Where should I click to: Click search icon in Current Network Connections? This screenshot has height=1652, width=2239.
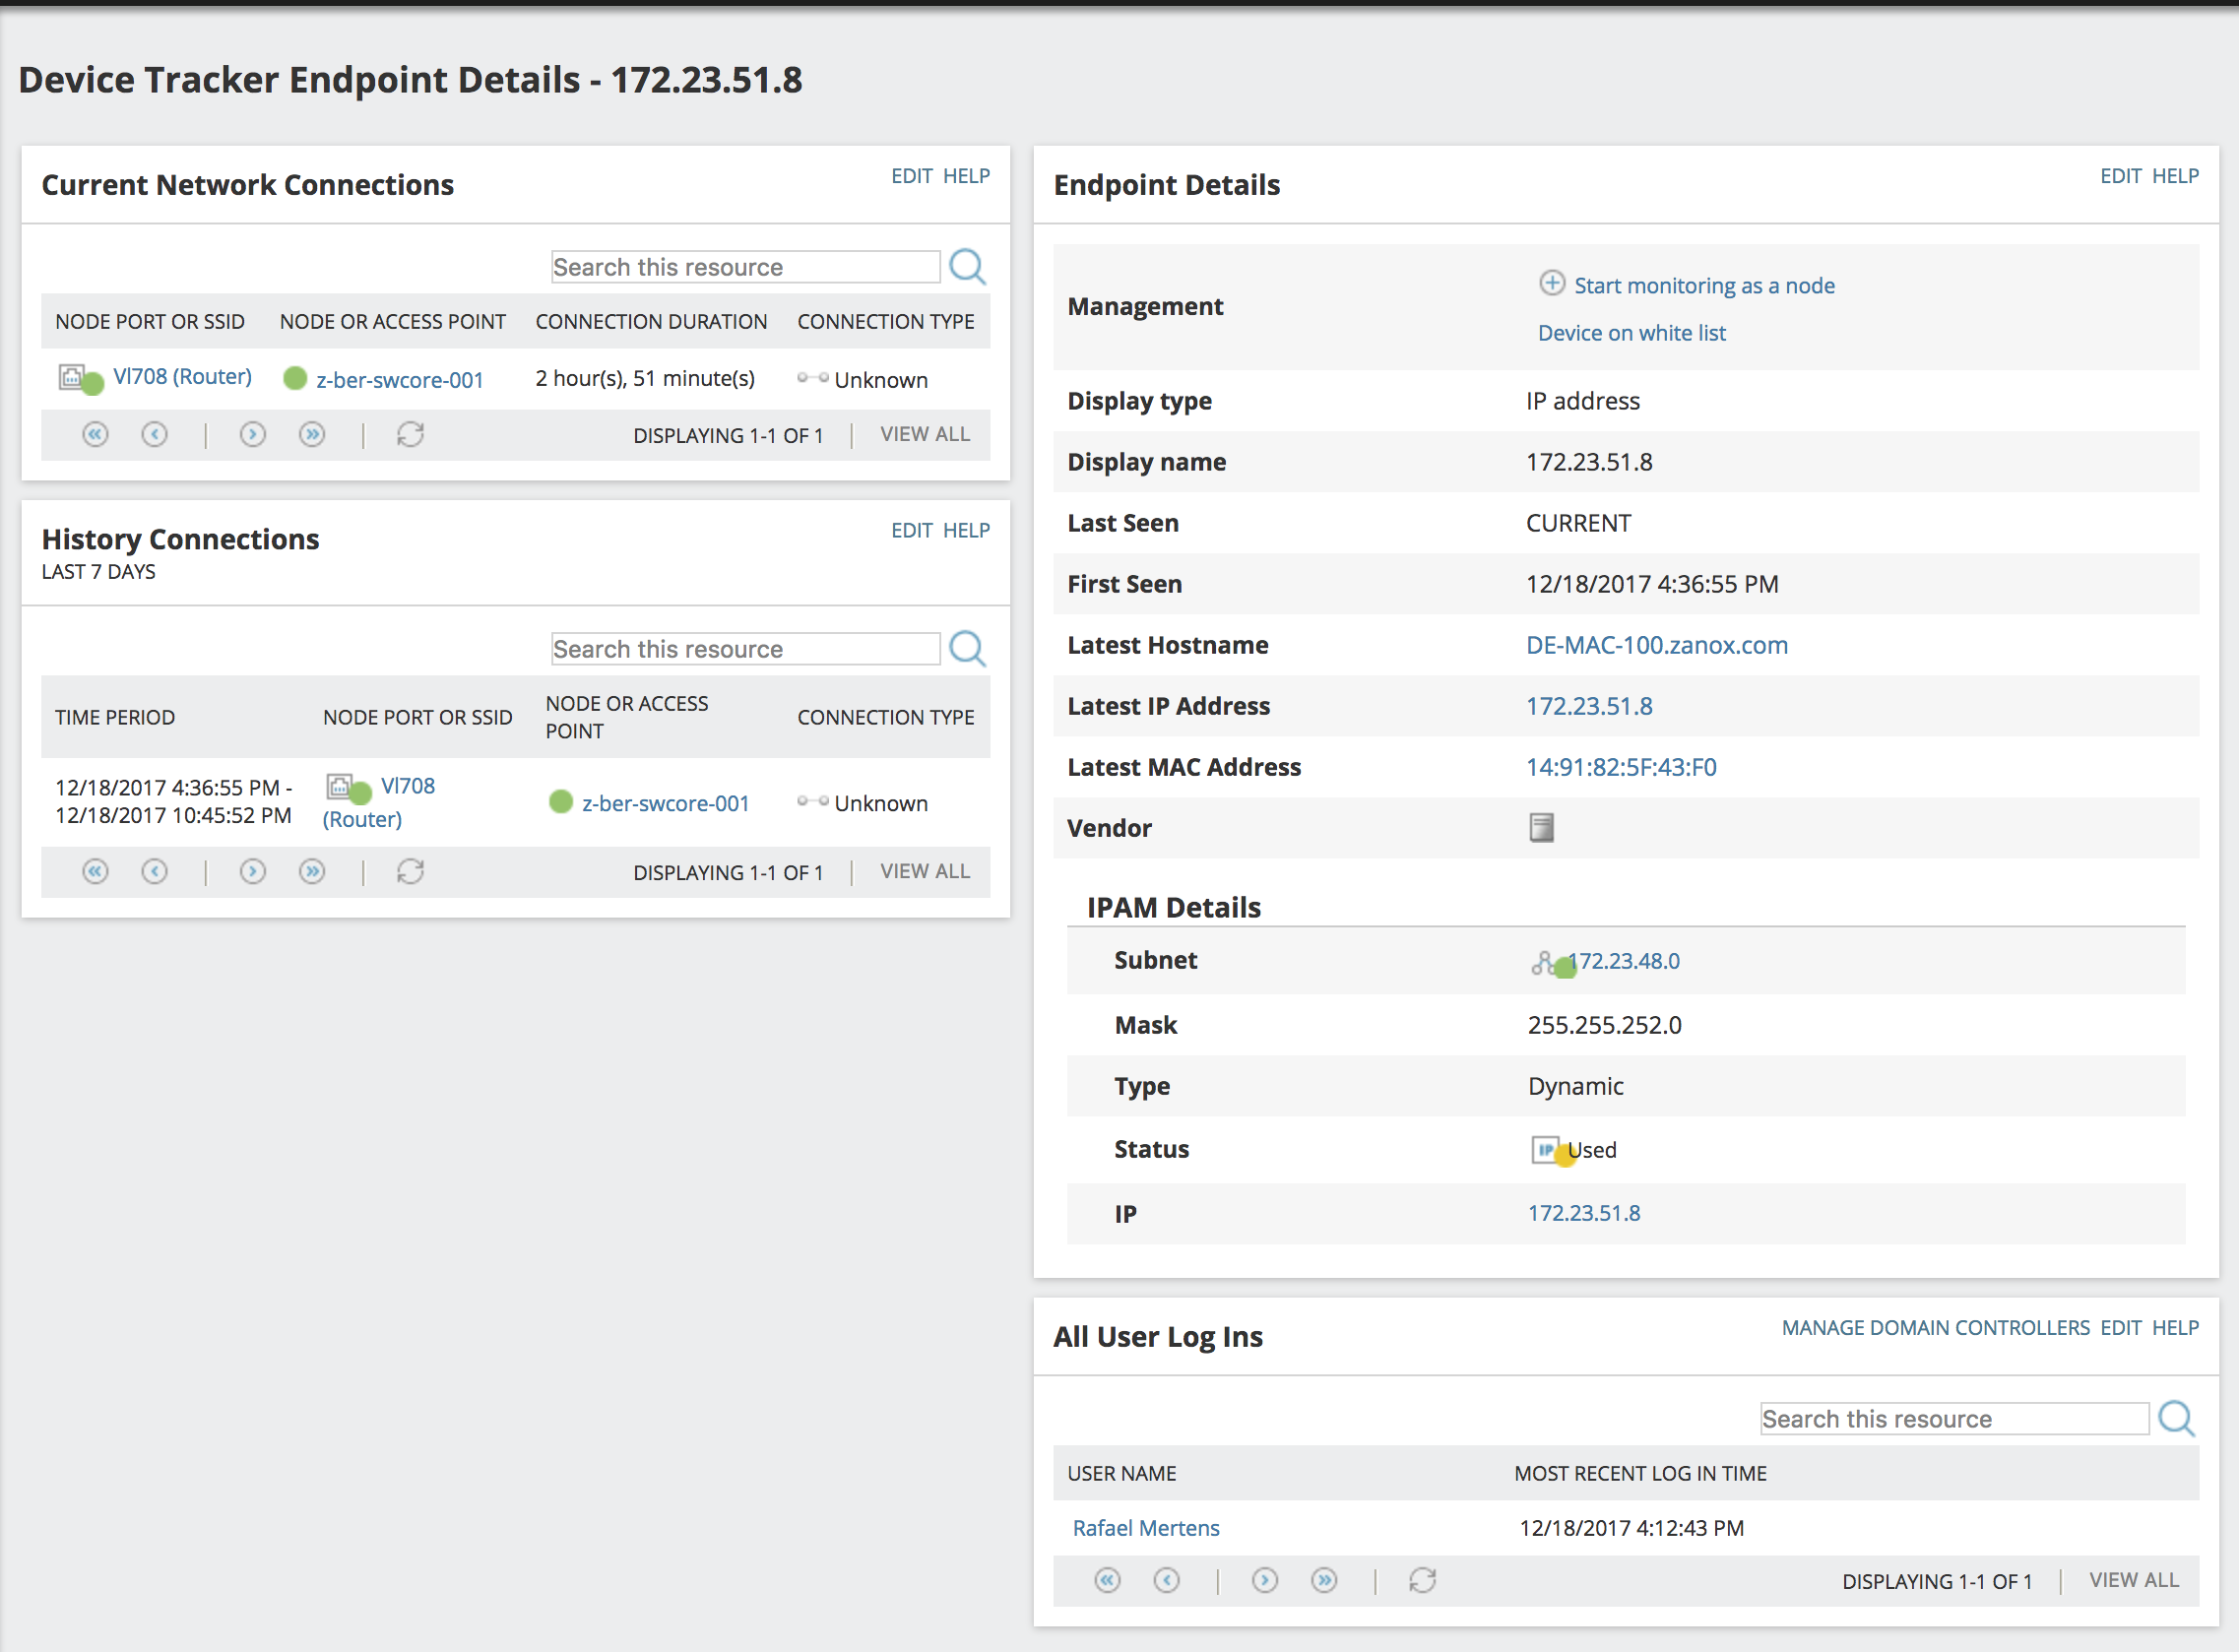(x=967, y=267)
